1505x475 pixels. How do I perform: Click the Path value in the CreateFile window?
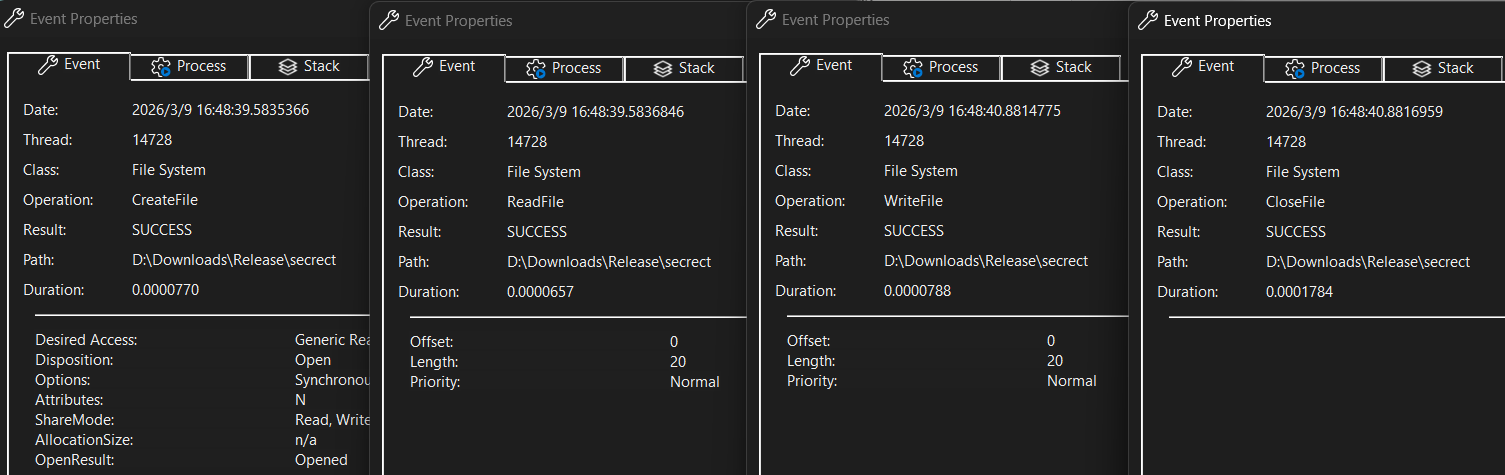[x=234, y=260]
